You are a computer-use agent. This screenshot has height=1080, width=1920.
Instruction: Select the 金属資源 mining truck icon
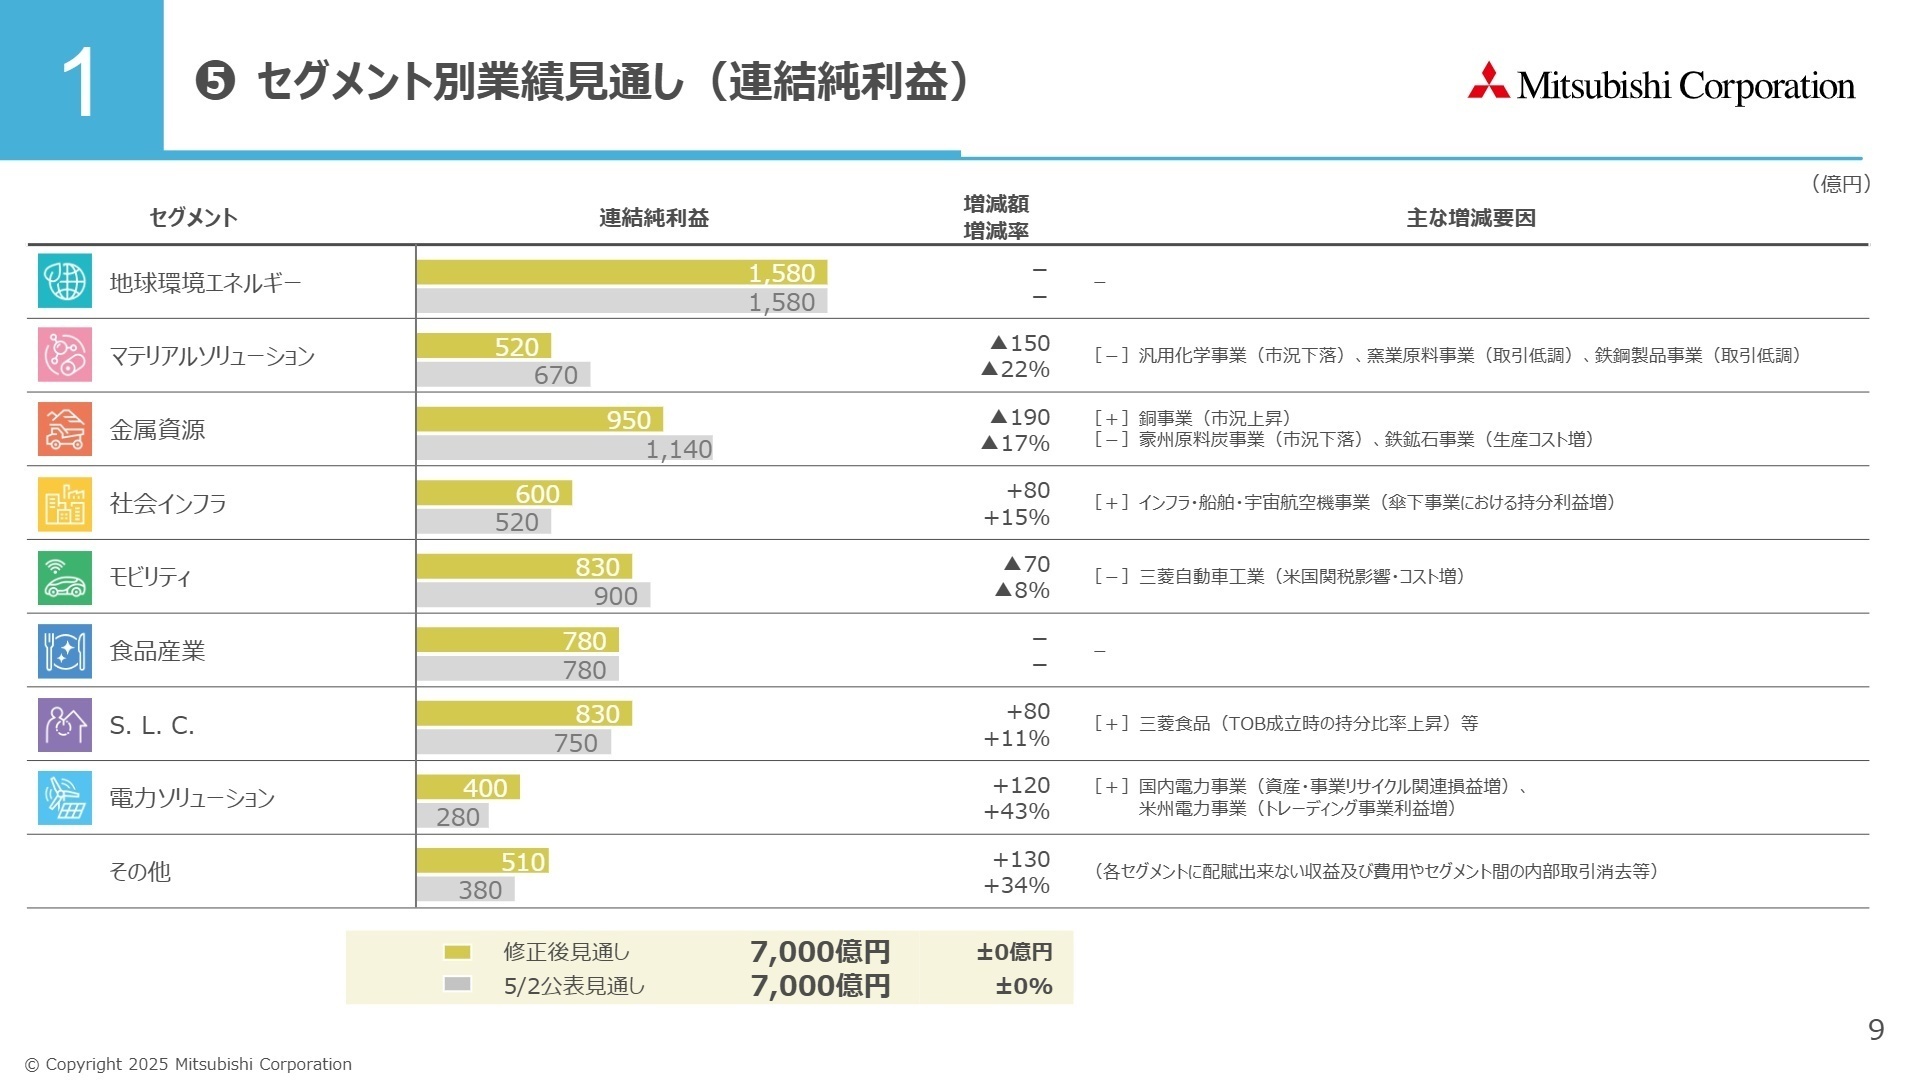63,429
